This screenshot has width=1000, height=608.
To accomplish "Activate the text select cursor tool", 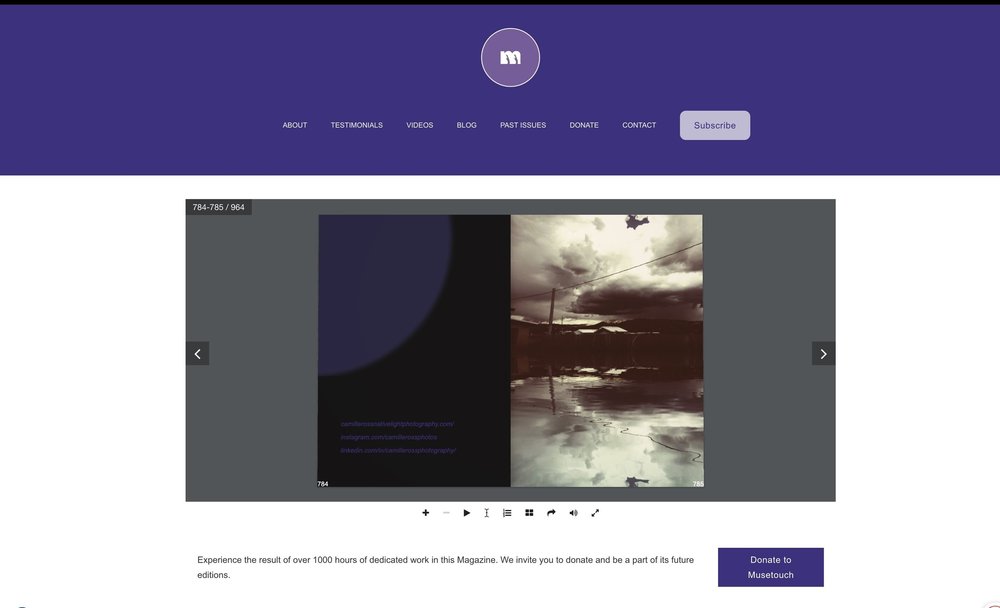I will (x=487, y=513).
